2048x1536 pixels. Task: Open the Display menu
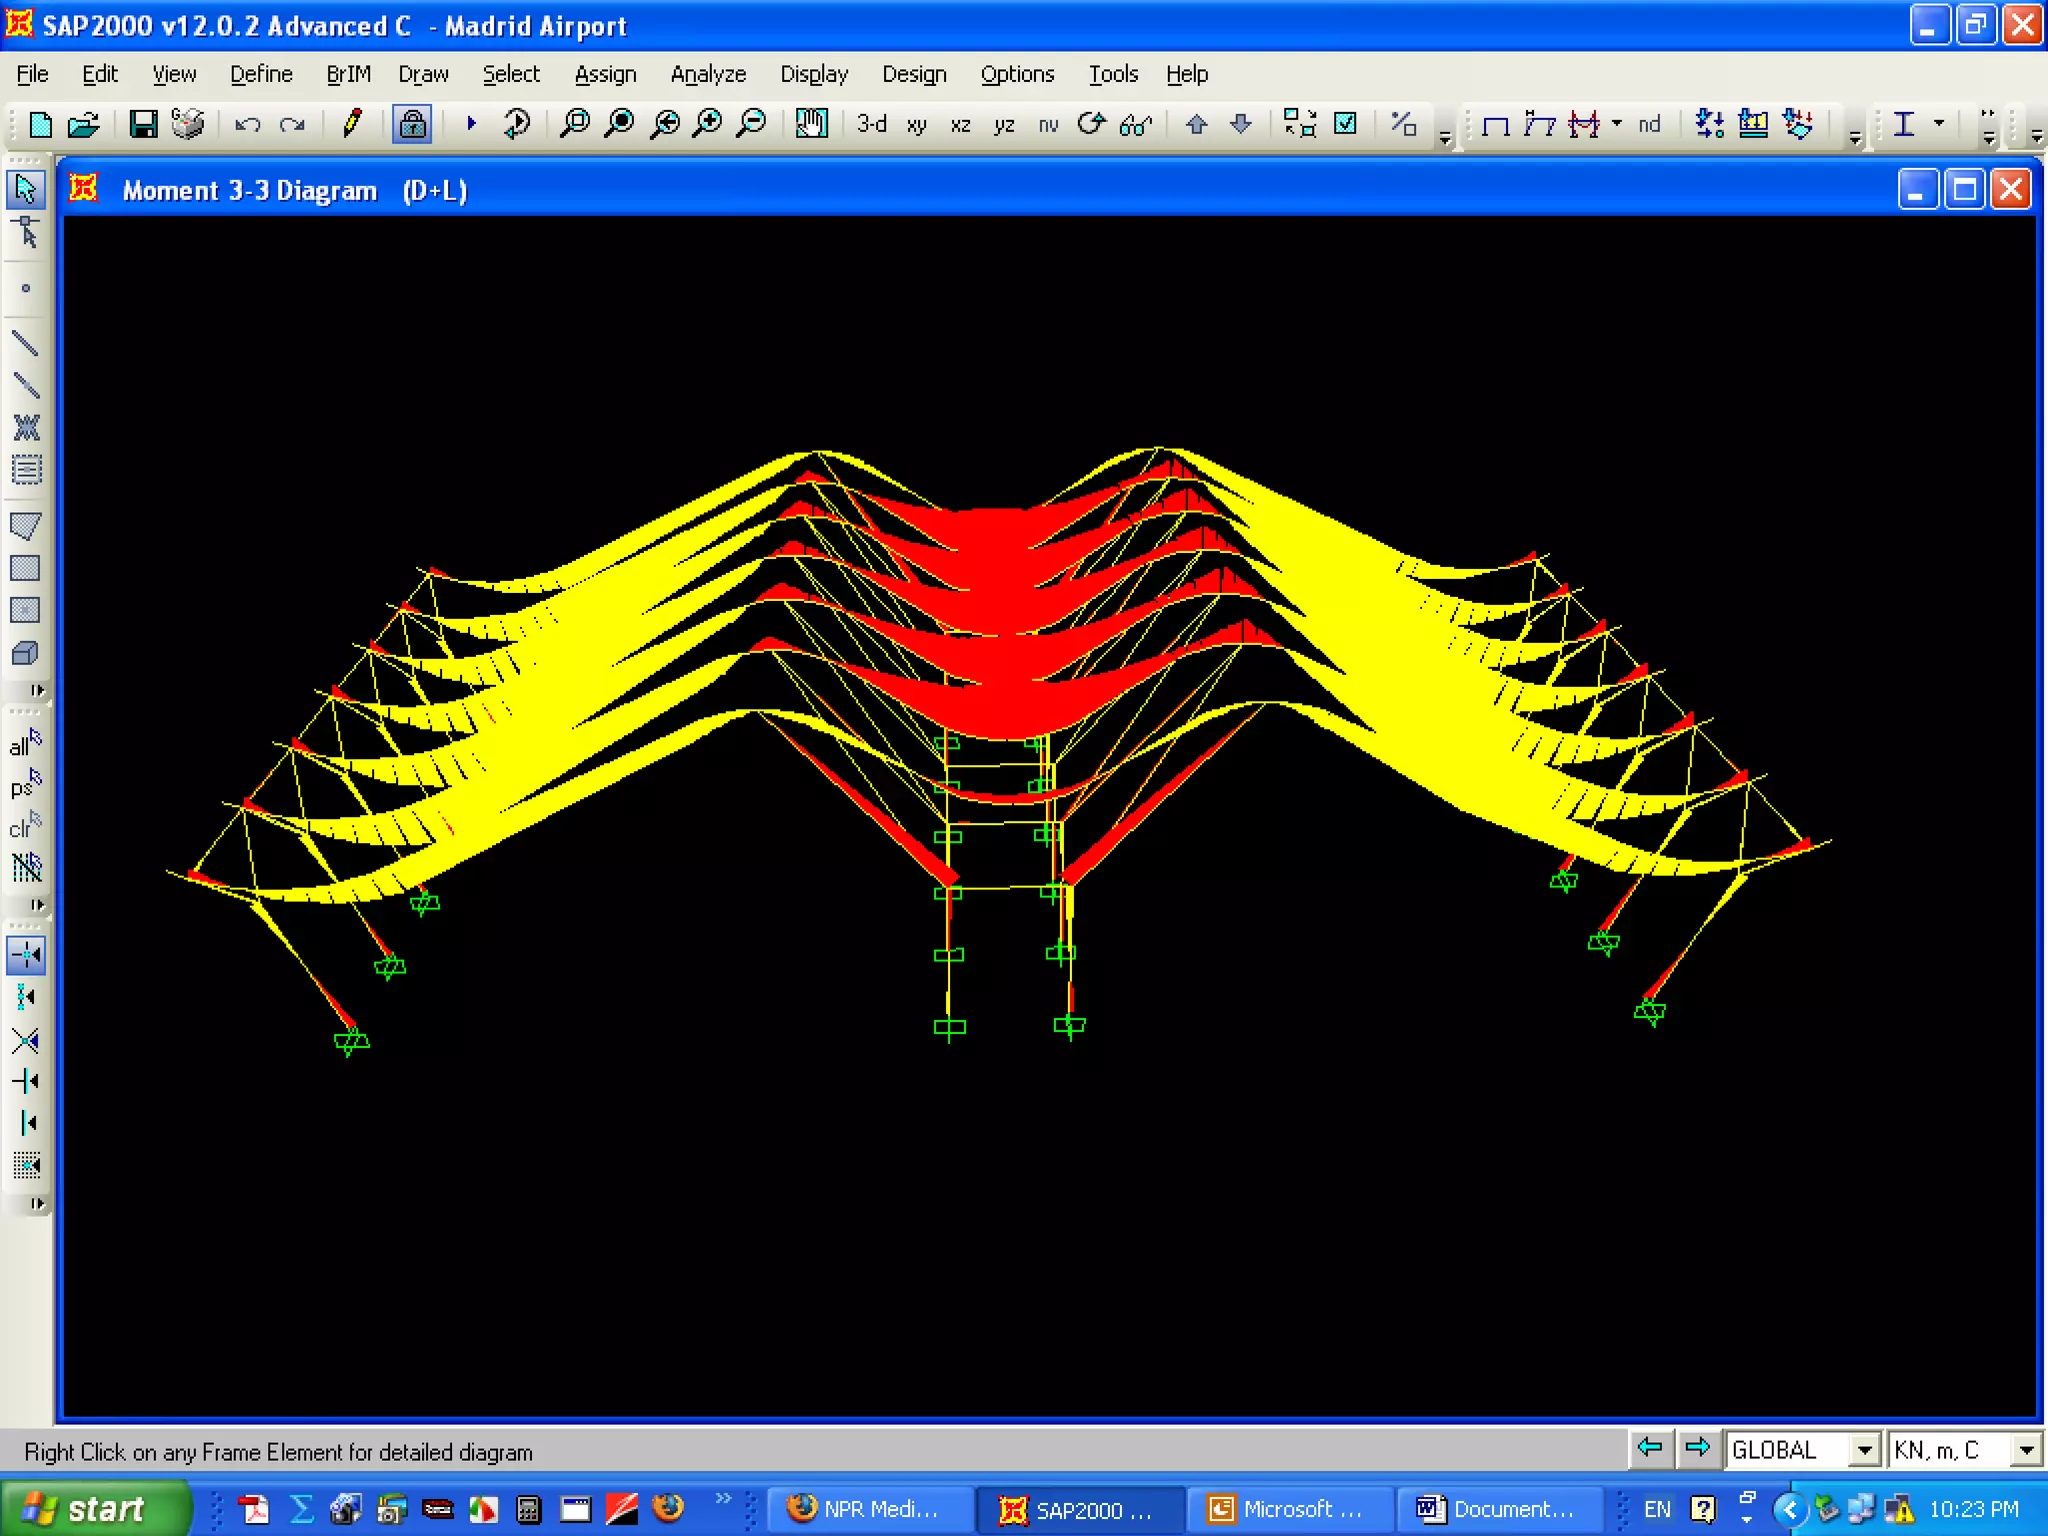(814, 74)
